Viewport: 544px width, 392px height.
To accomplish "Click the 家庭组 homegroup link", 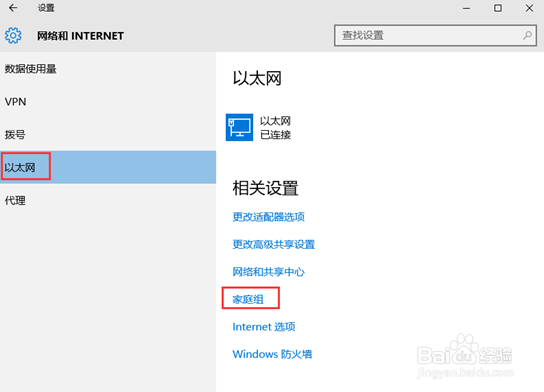I will 248,299.
